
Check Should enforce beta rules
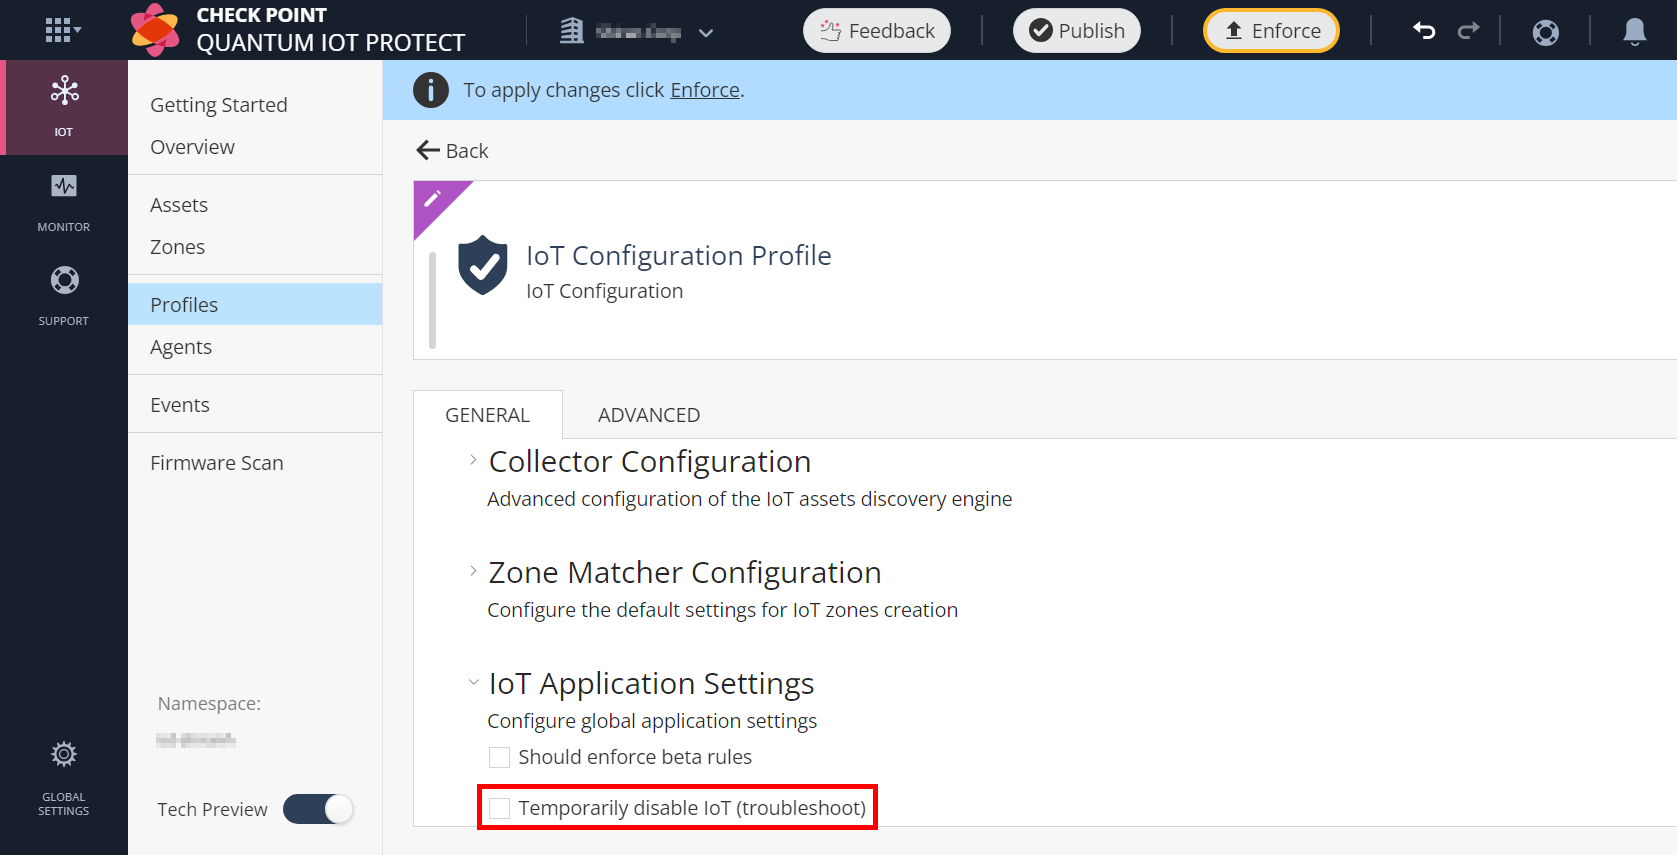[x=499, y=757]
